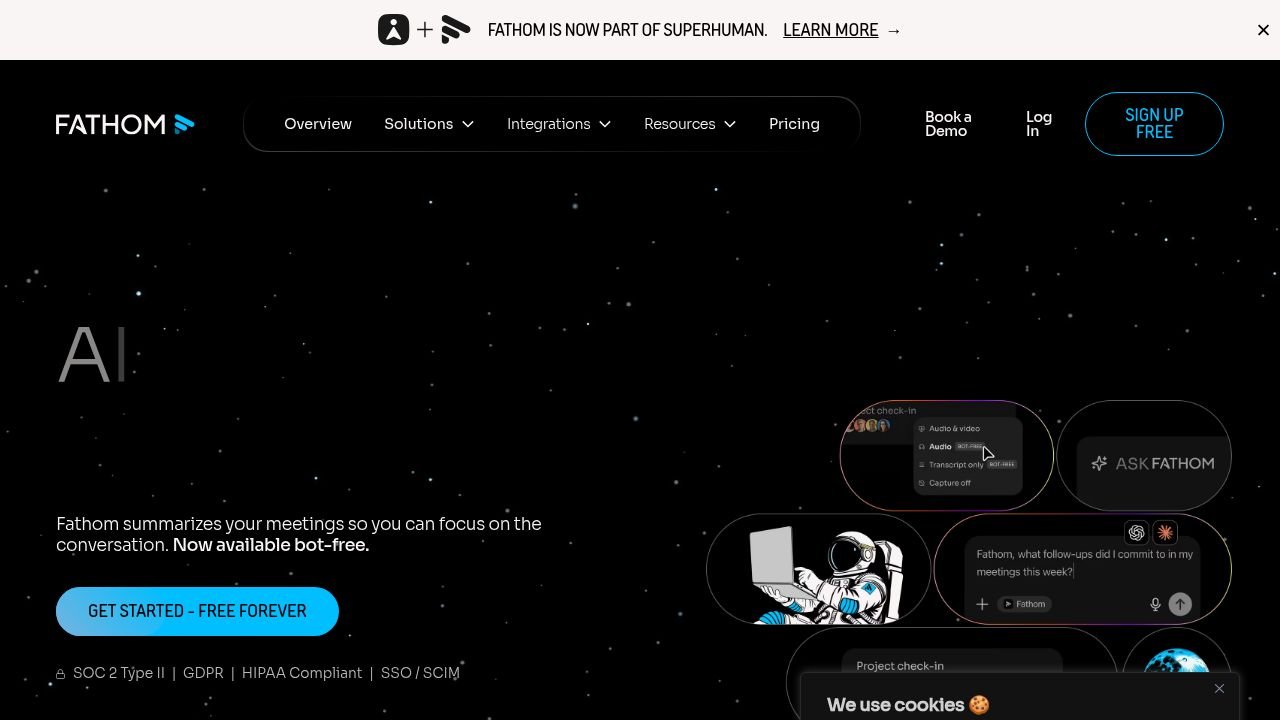Viewport: 1280px width, 720px height.
Task: Open the Overview nav item
Action: 318,124
